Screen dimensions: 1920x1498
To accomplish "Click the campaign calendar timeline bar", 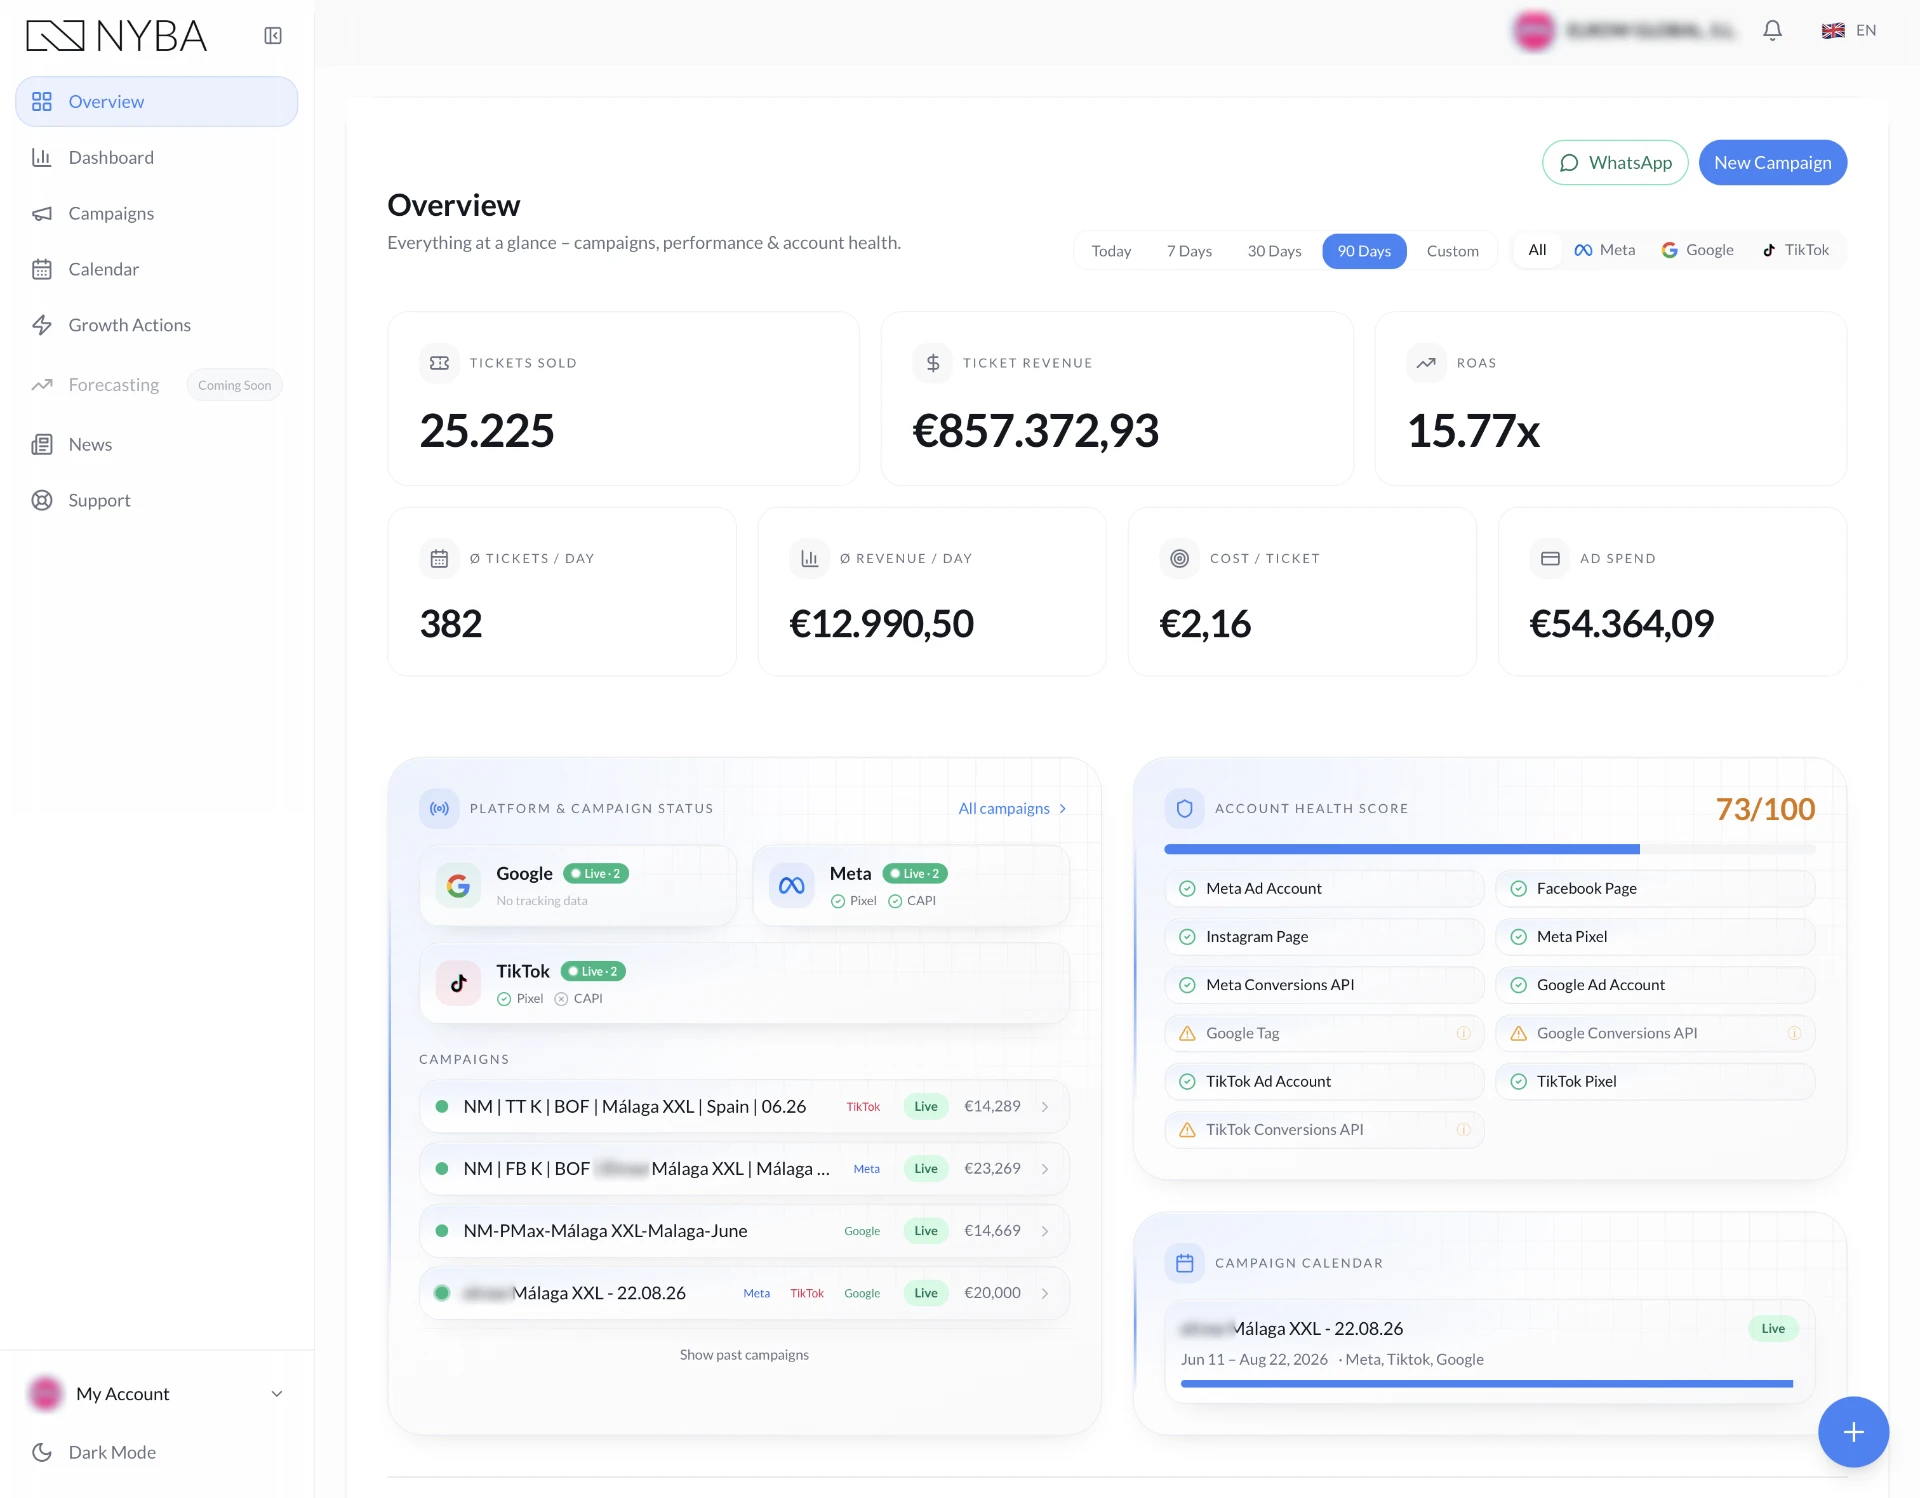I will click(x=1487, y=1384).
